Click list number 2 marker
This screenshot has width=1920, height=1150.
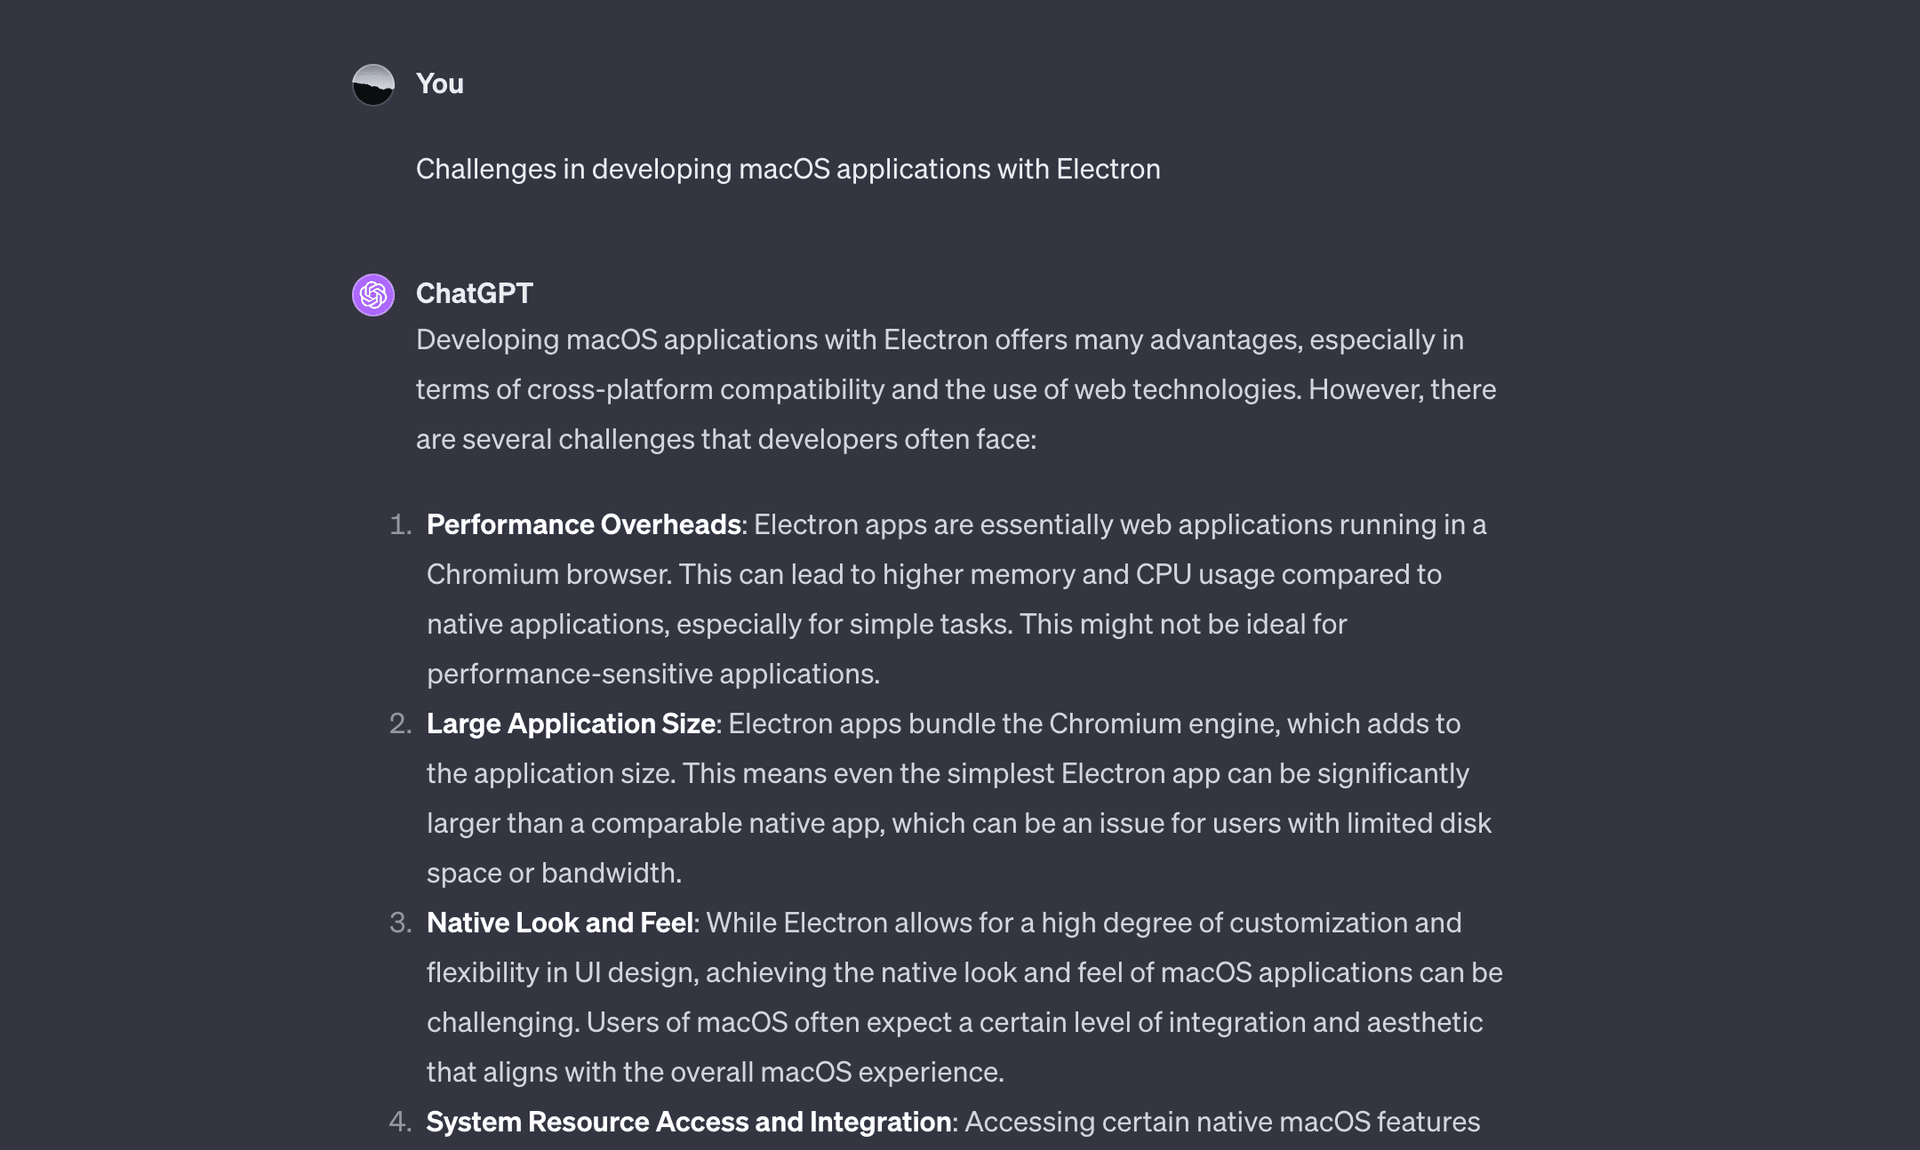400,724
